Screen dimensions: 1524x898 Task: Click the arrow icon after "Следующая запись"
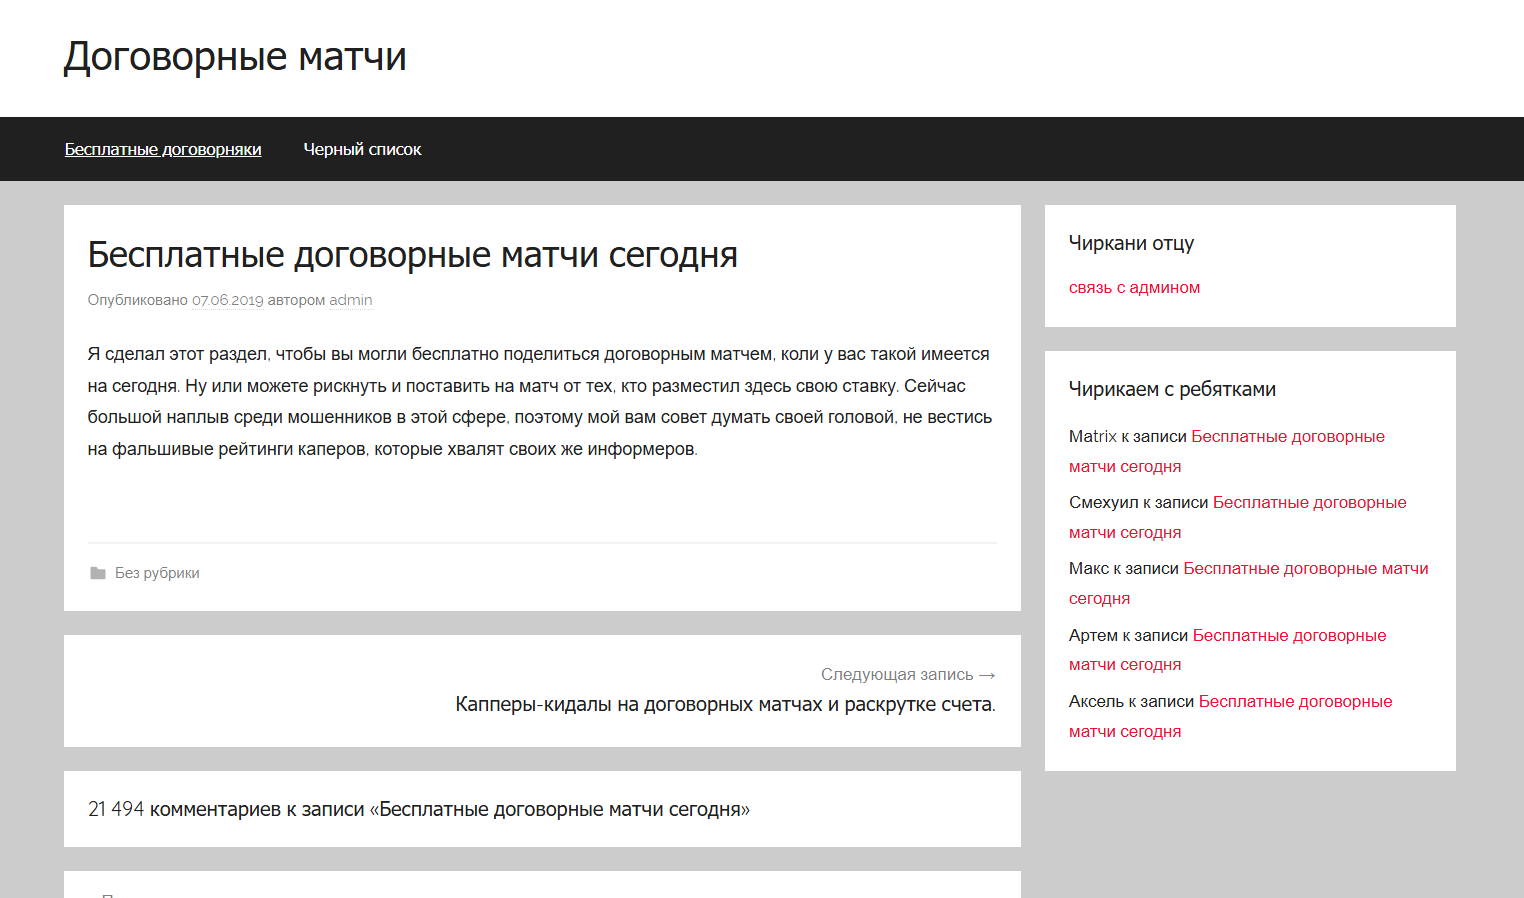coord(988,674)
